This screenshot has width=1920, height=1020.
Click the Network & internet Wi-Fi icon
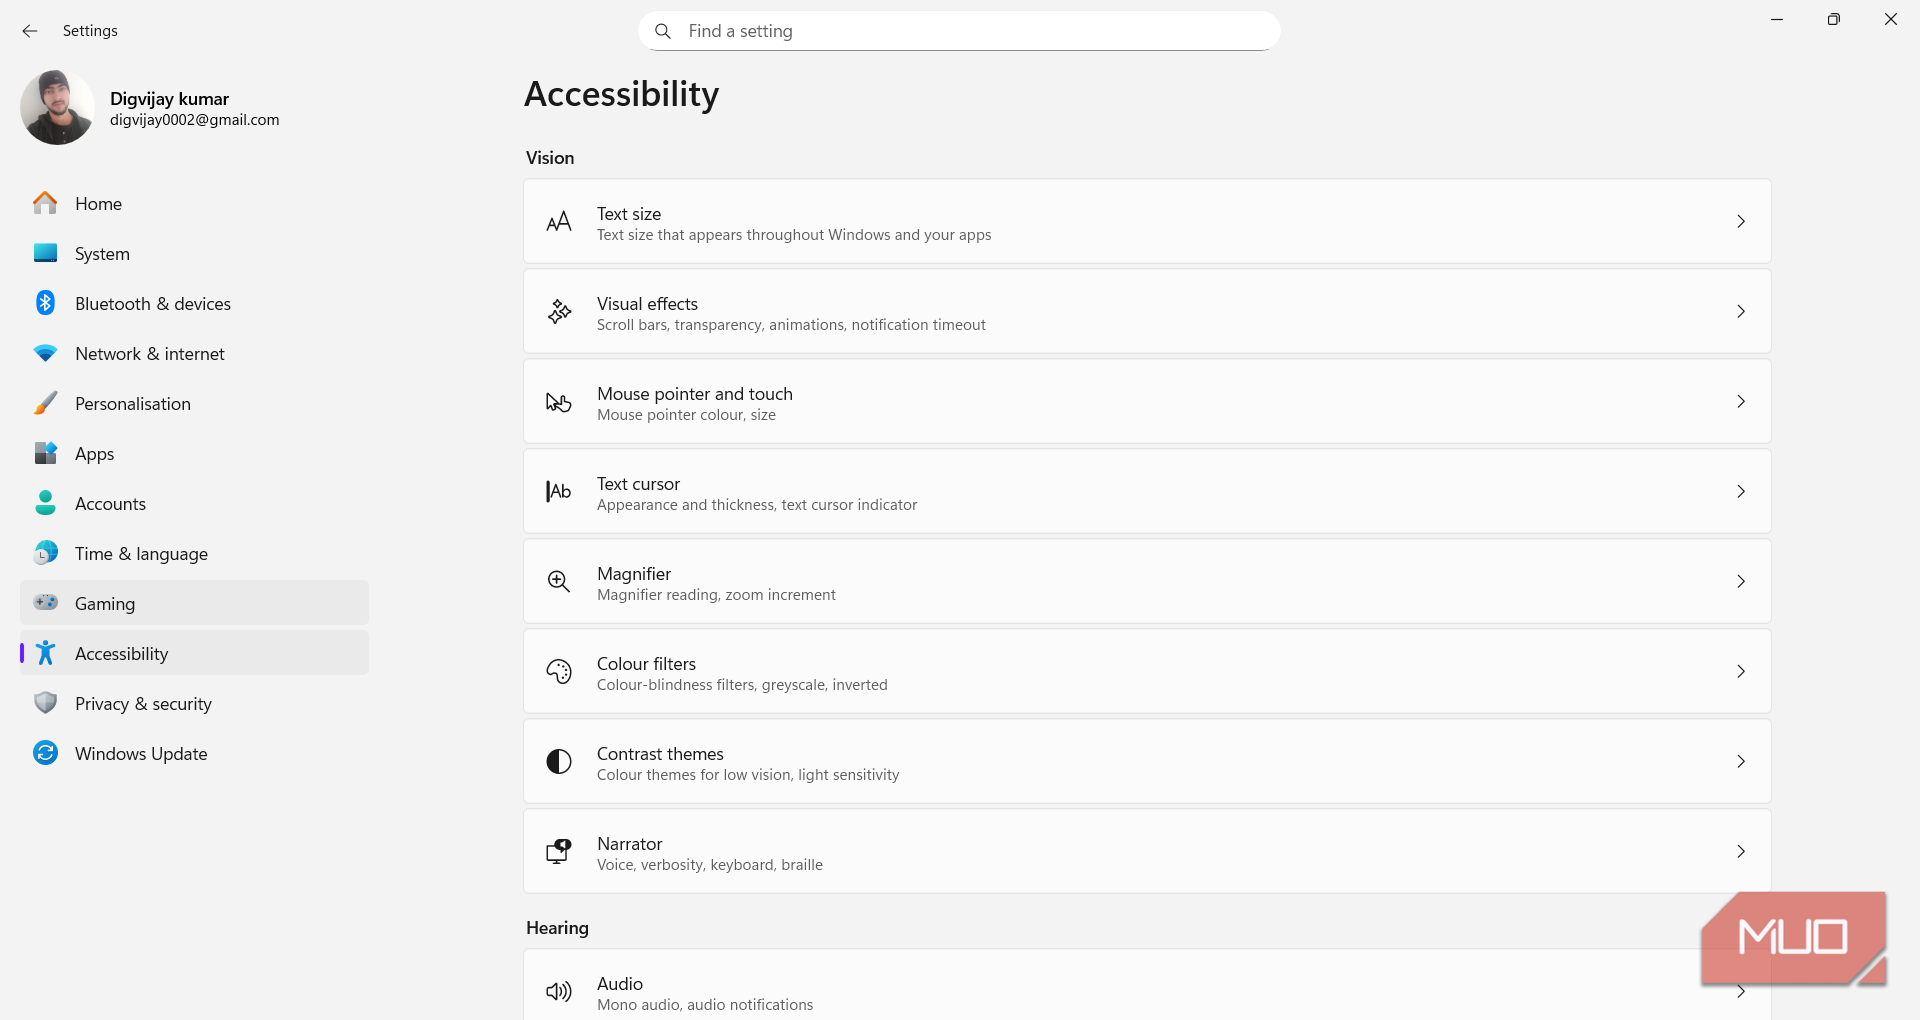click(x=45, y=353)
